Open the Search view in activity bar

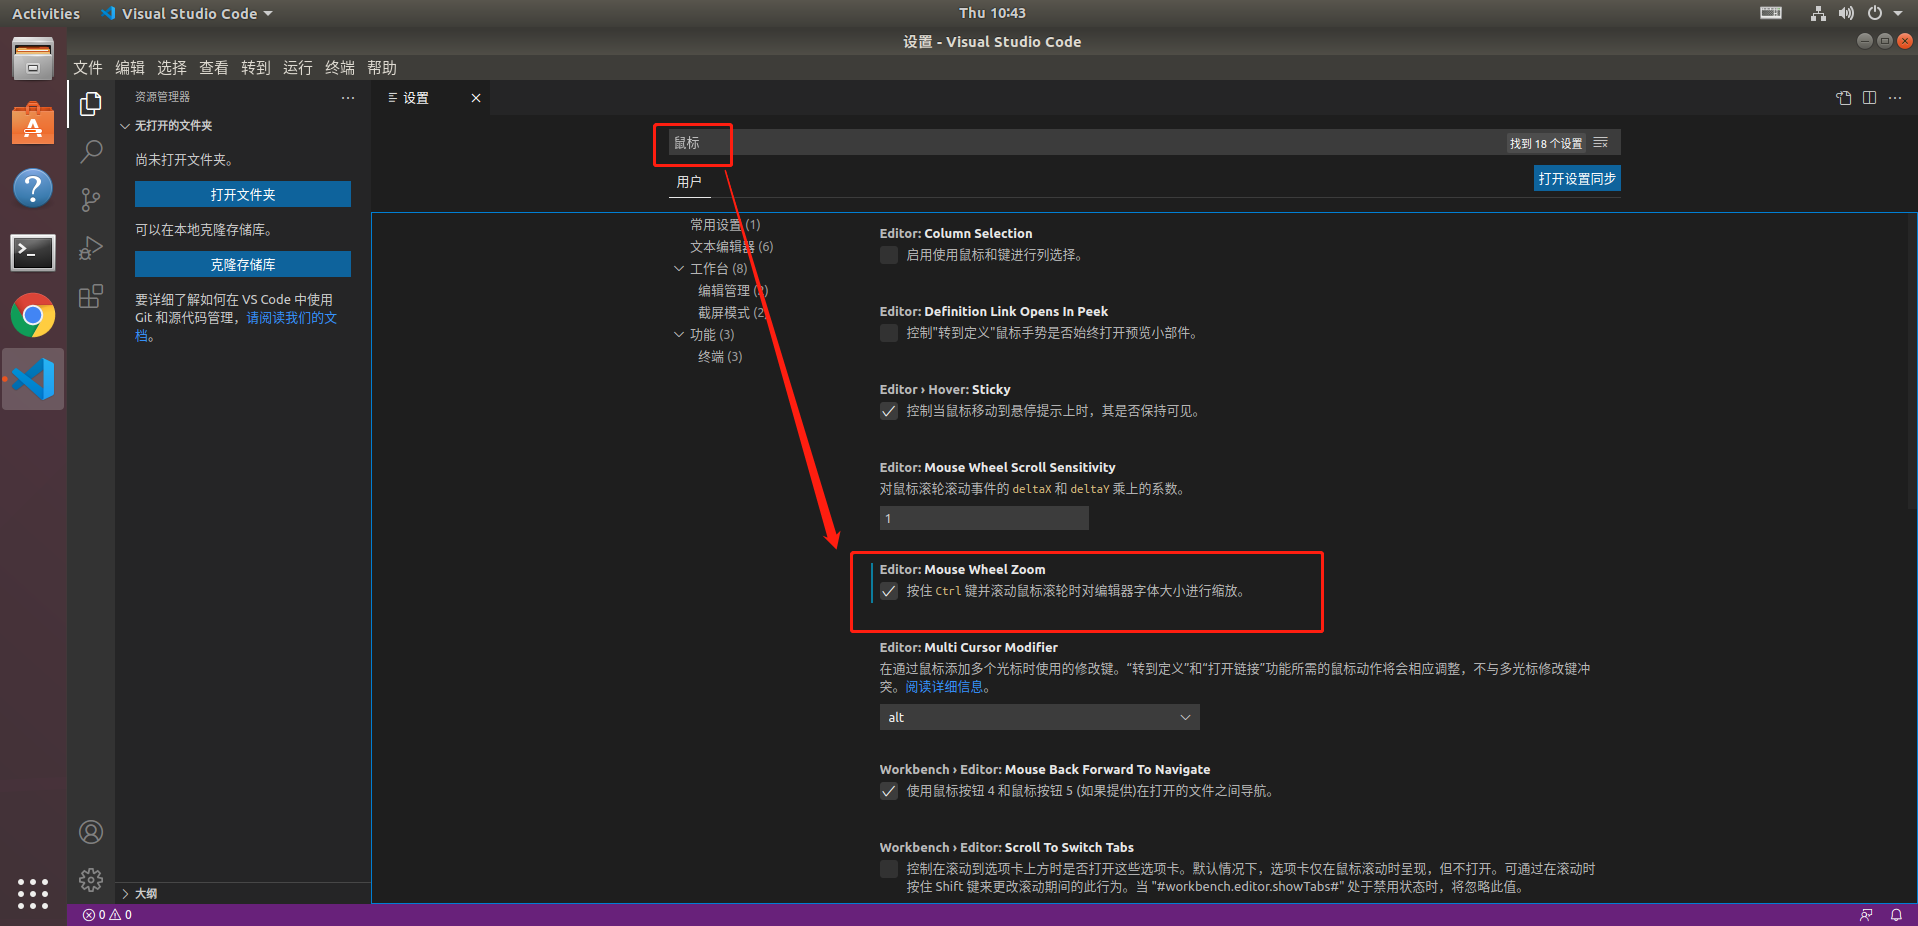point(91,152)
